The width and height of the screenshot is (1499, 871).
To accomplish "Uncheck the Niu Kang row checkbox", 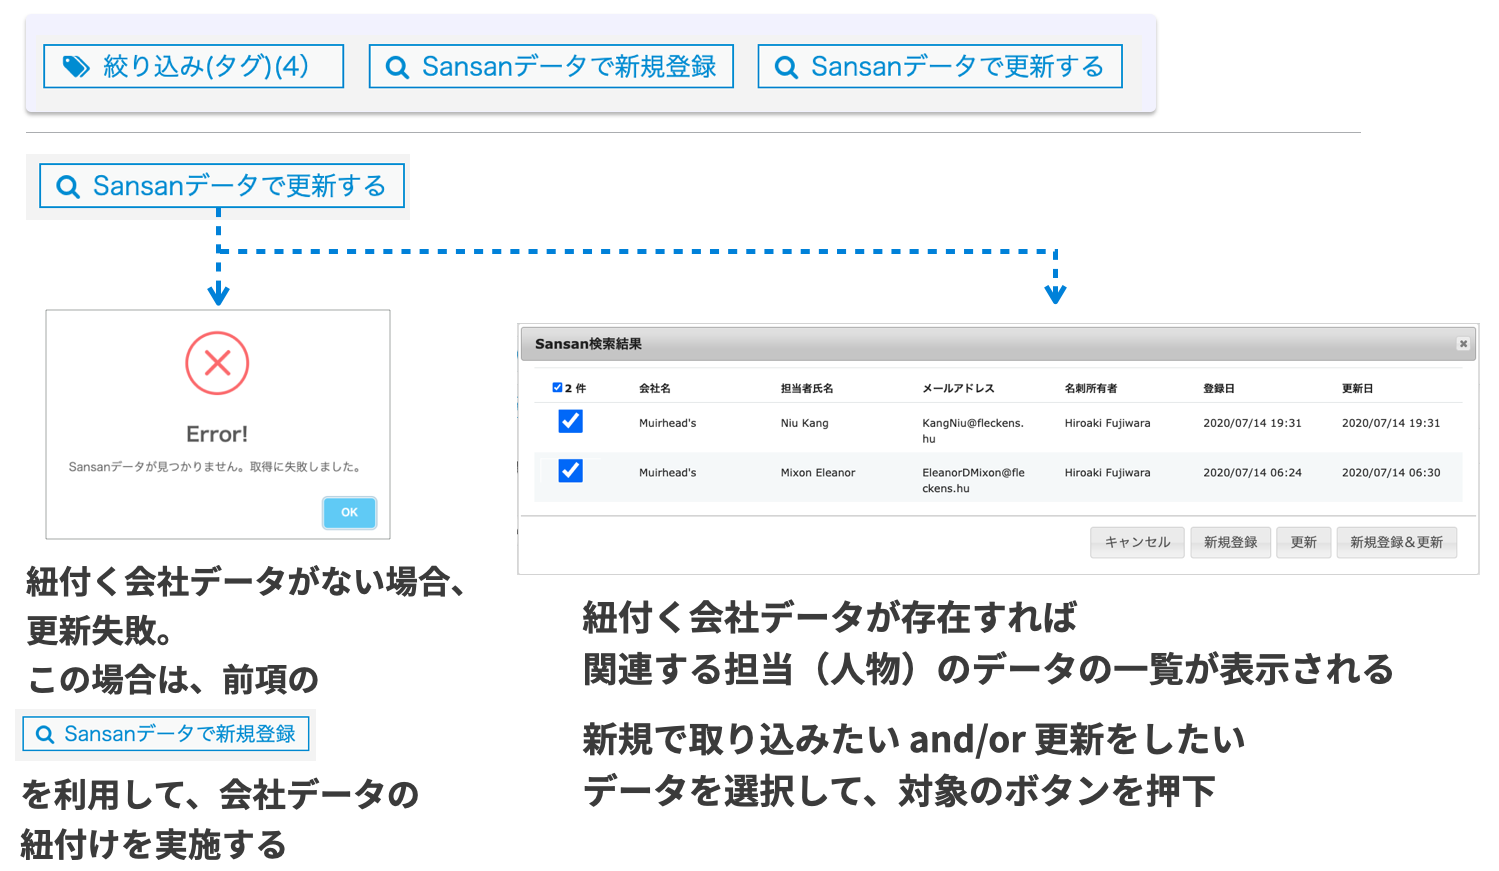I will pos(570,422).
